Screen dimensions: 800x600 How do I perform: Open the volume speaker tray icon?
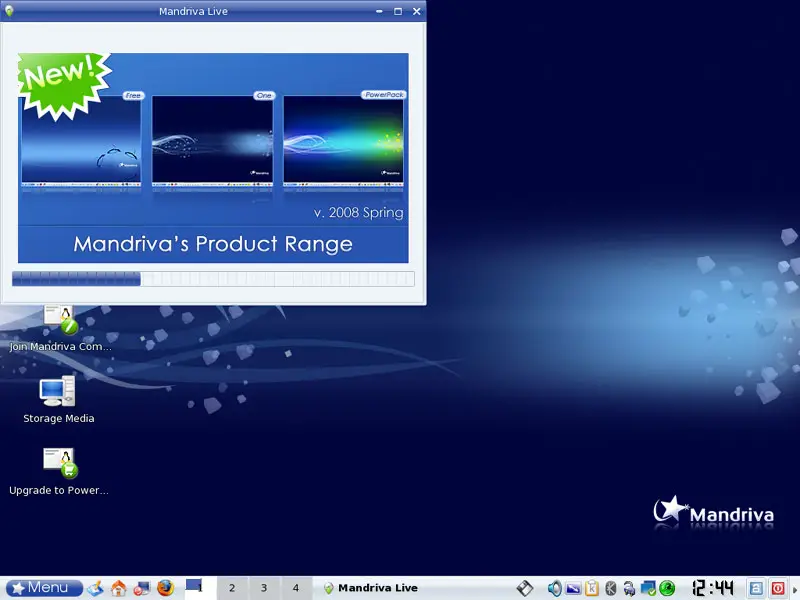[x=555, y=588]
